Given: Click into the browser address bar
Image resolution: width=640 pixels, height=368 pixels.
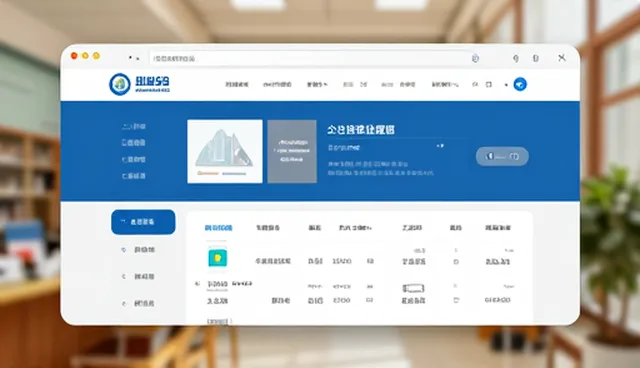Looking at the screenshot, I should (x=314, y=58).
